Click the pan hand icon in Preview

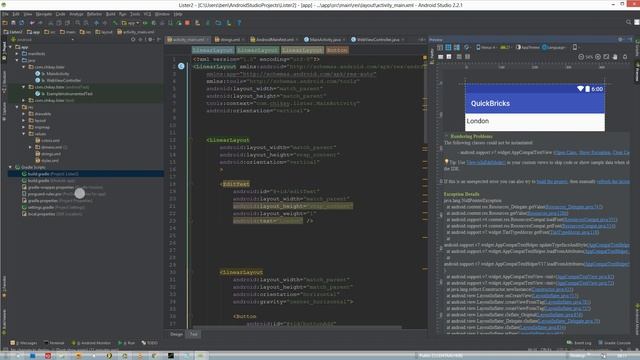pyautogui.click(x=616, y=57)
